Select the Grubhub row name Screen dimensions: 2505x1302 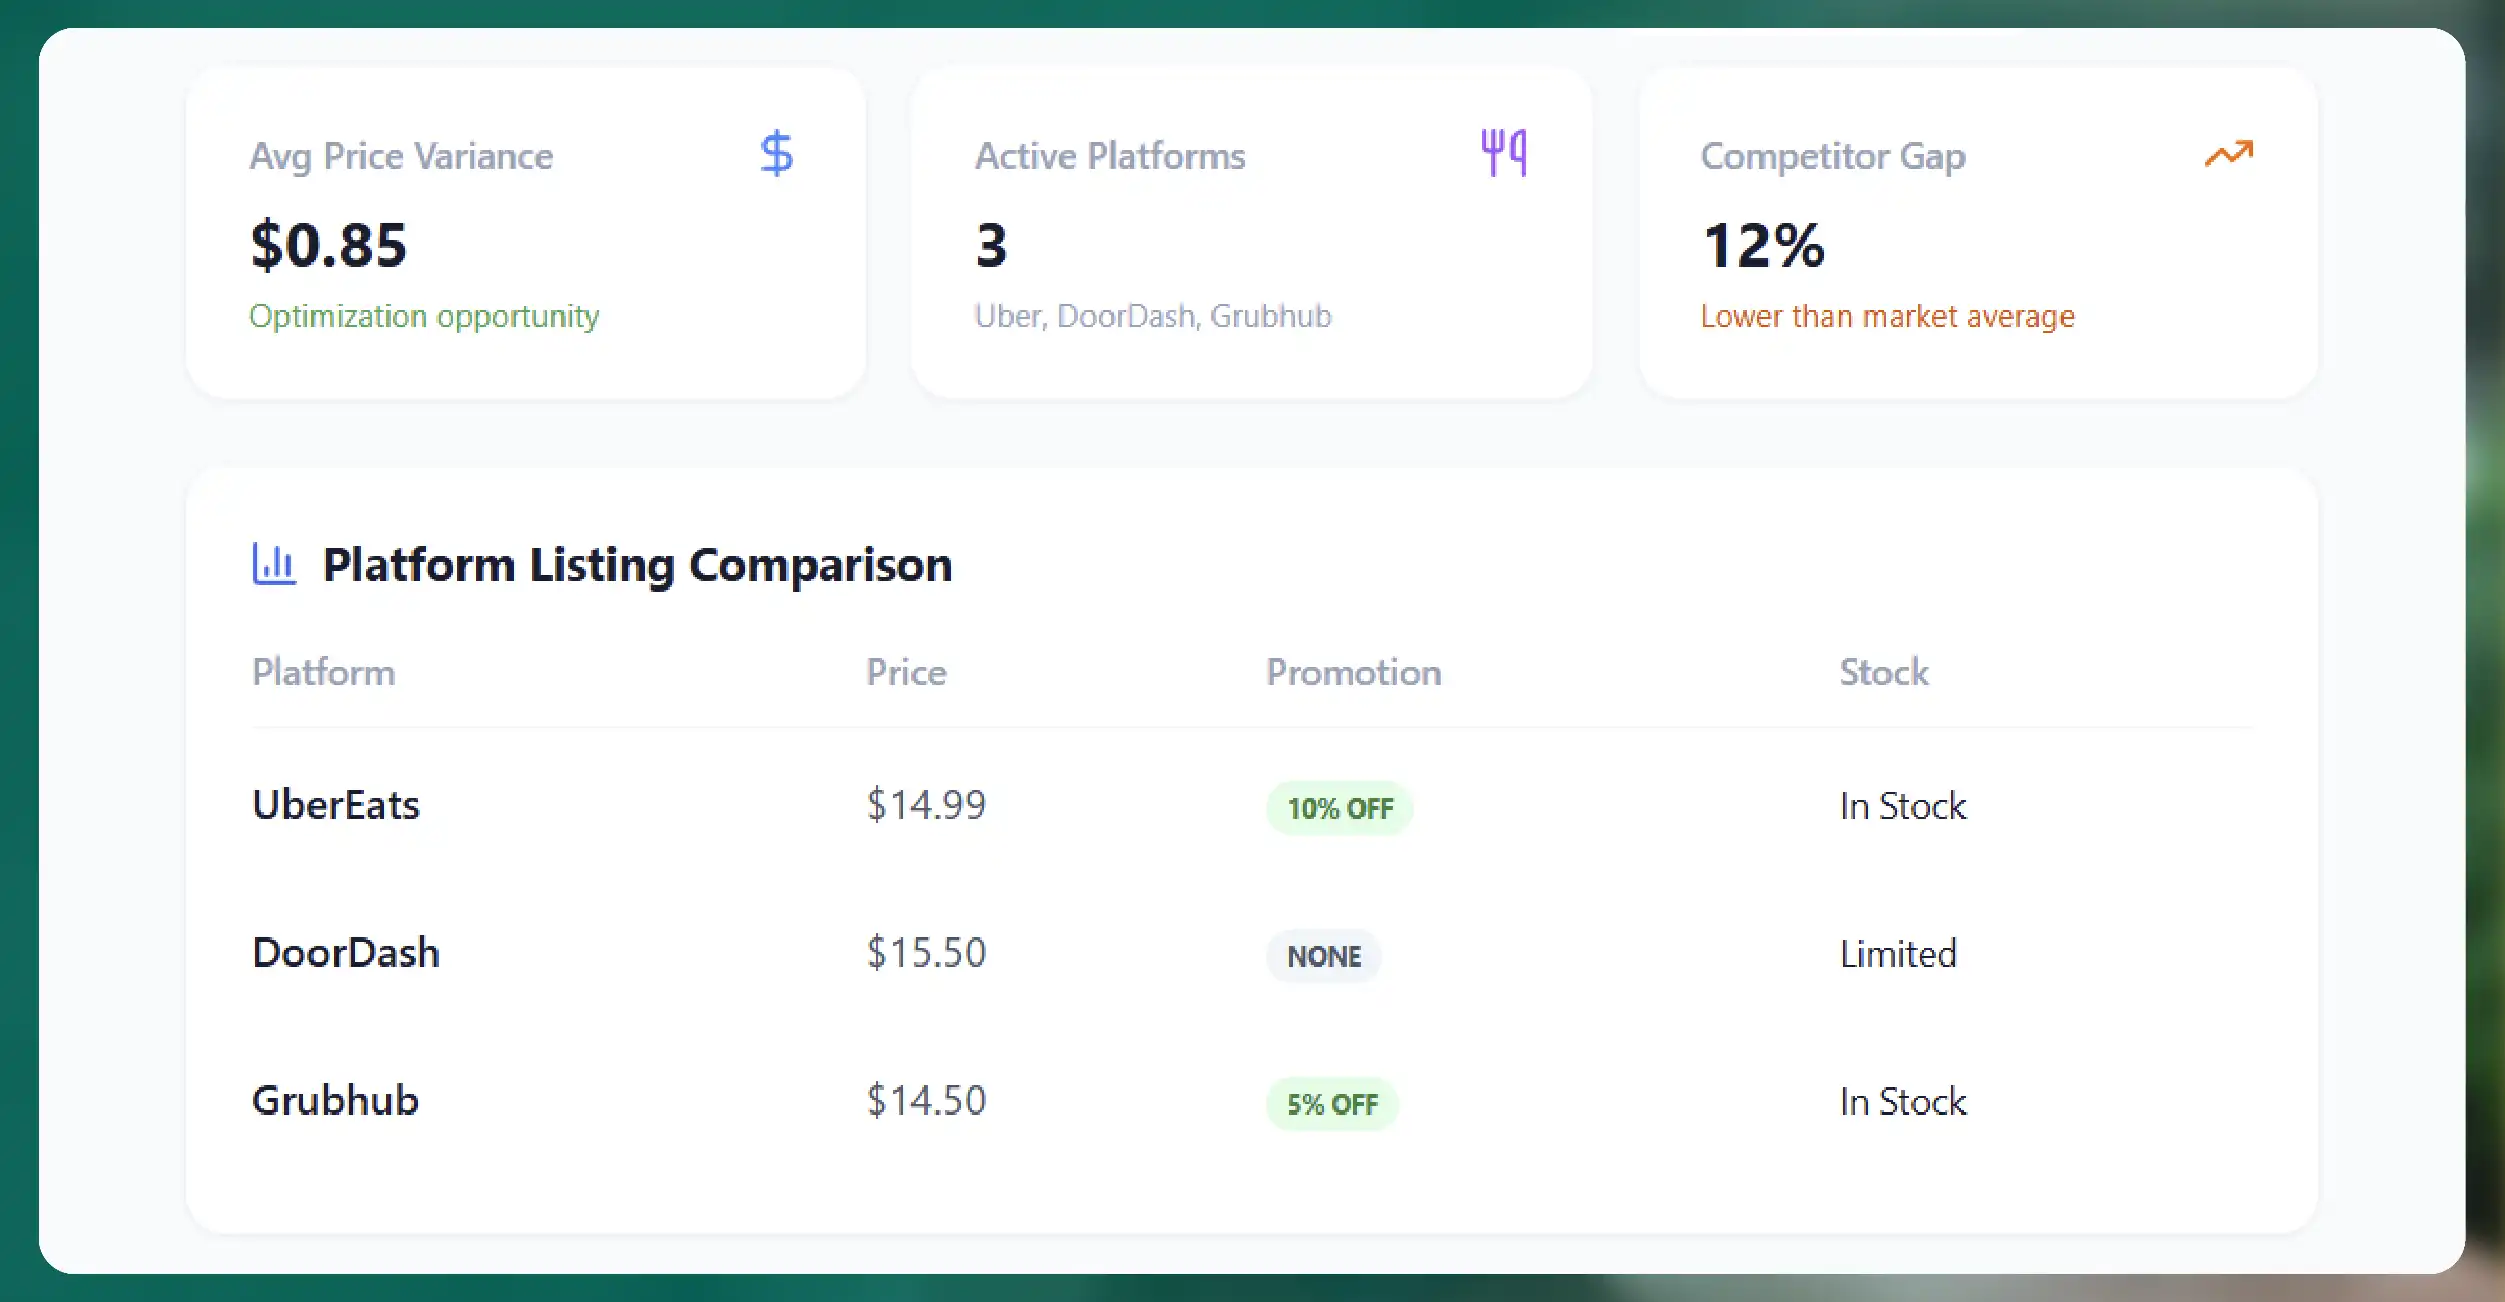pos(335,1100)
